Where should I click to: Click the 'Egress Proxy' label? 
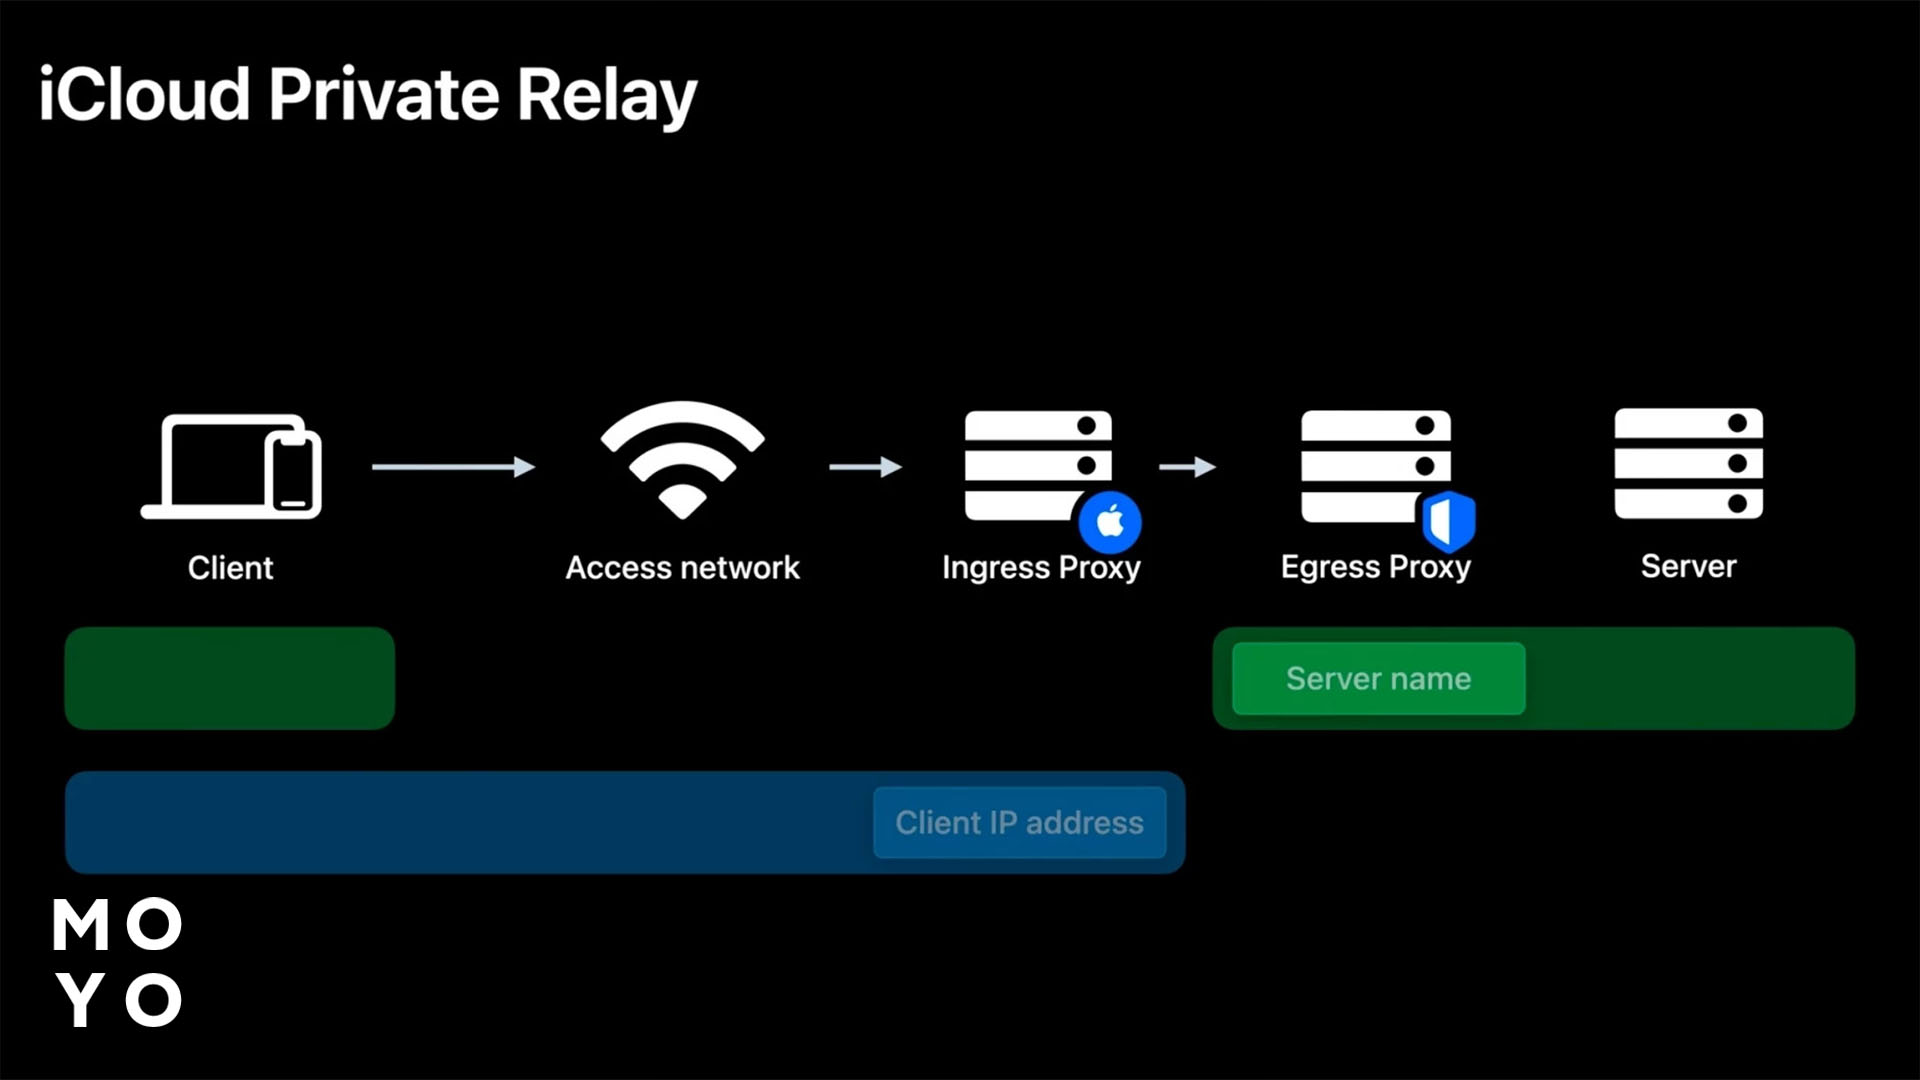(x=1376, y=567)
